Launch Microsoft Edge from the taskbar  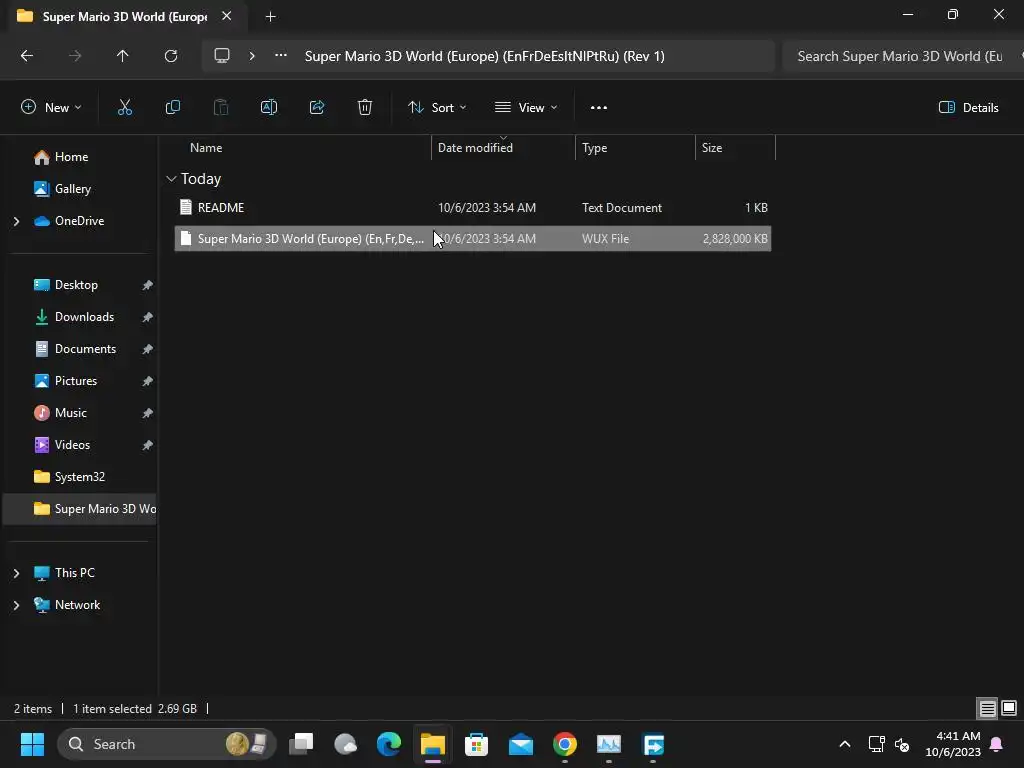(389, 744)
